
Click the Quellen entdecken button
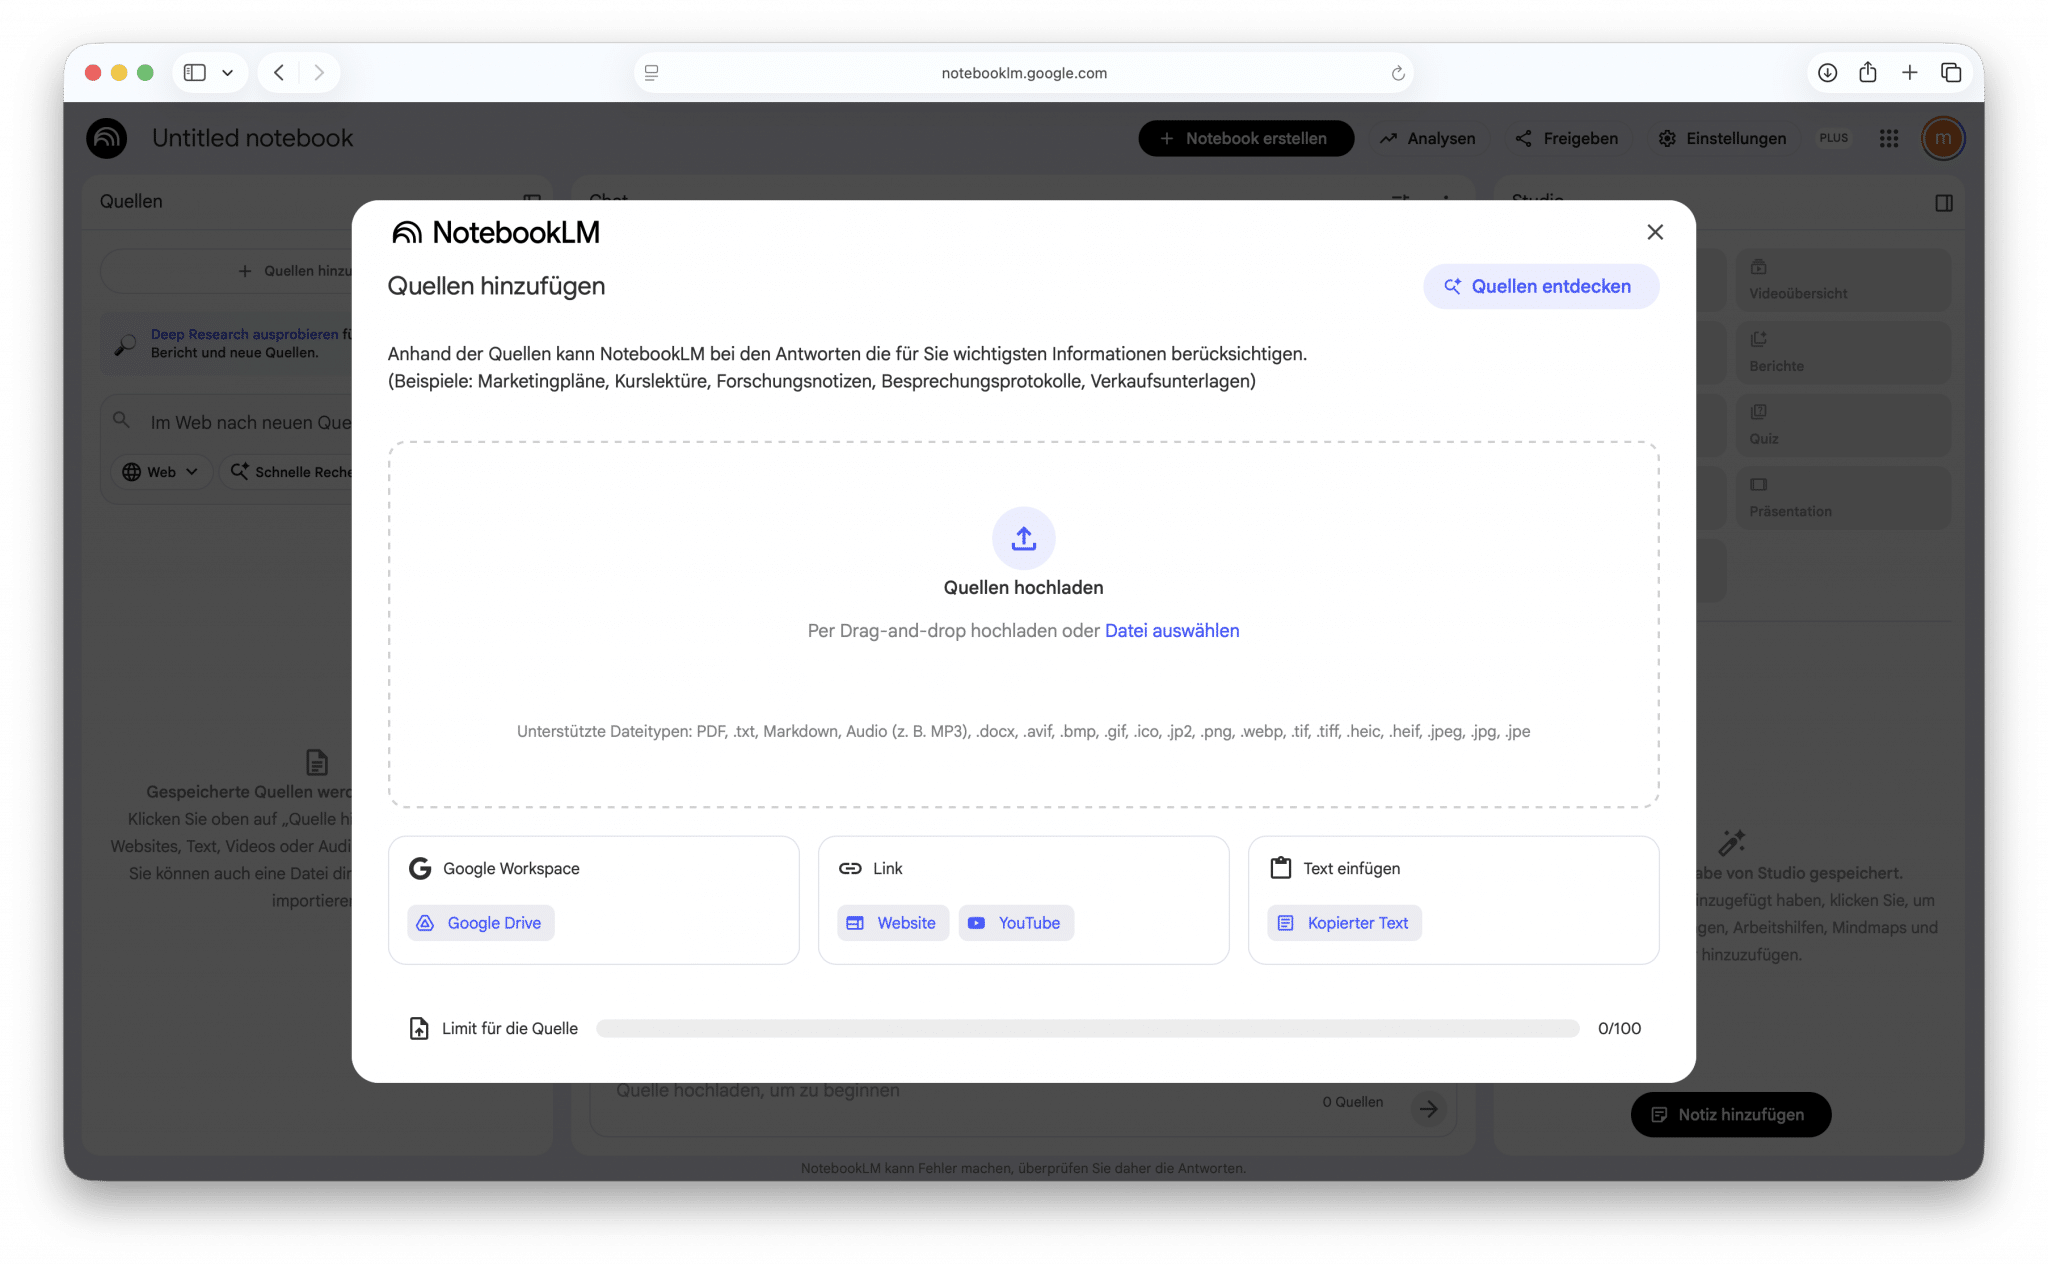1540,287
